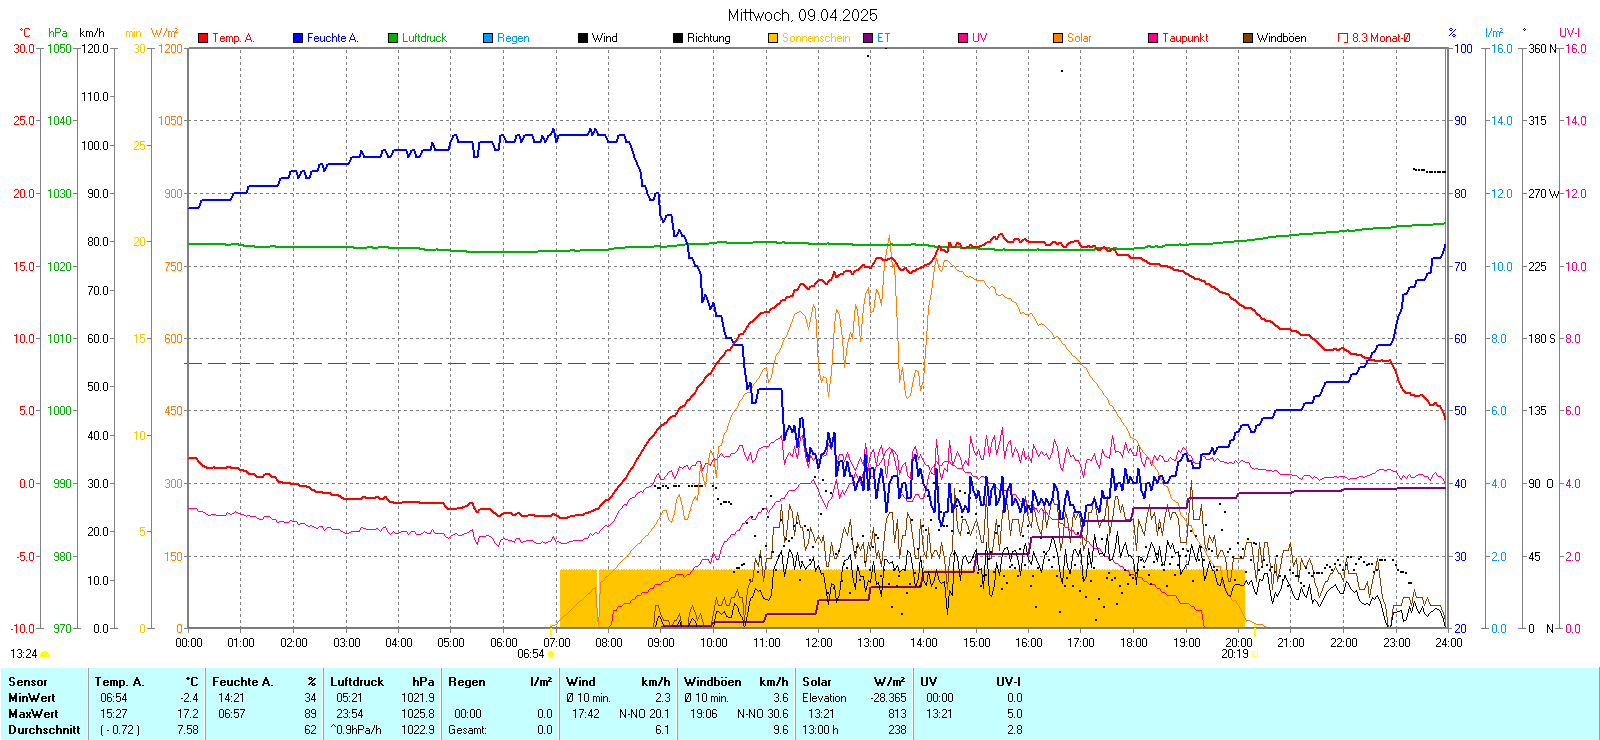Click the MaxWert row label

pyautogui.click(x=33, y=714)
